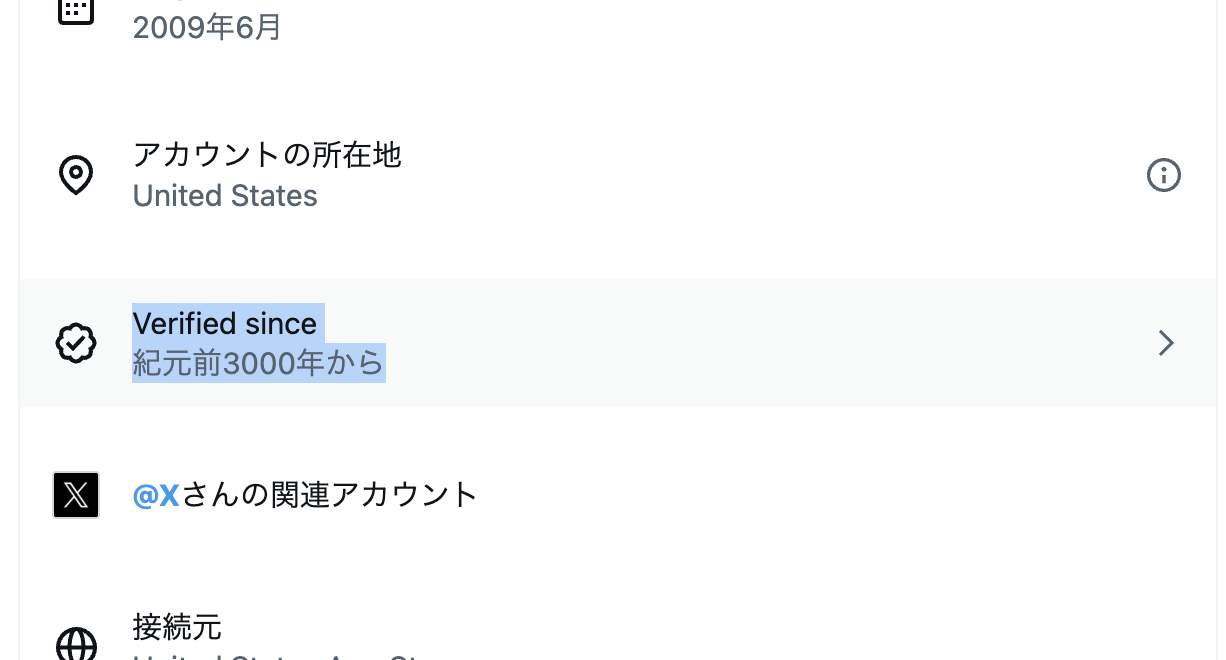The height and width of the screenshot is (660, 1226).
Task: Select the アカウントの所在地 label
Action: coord(267,155)
